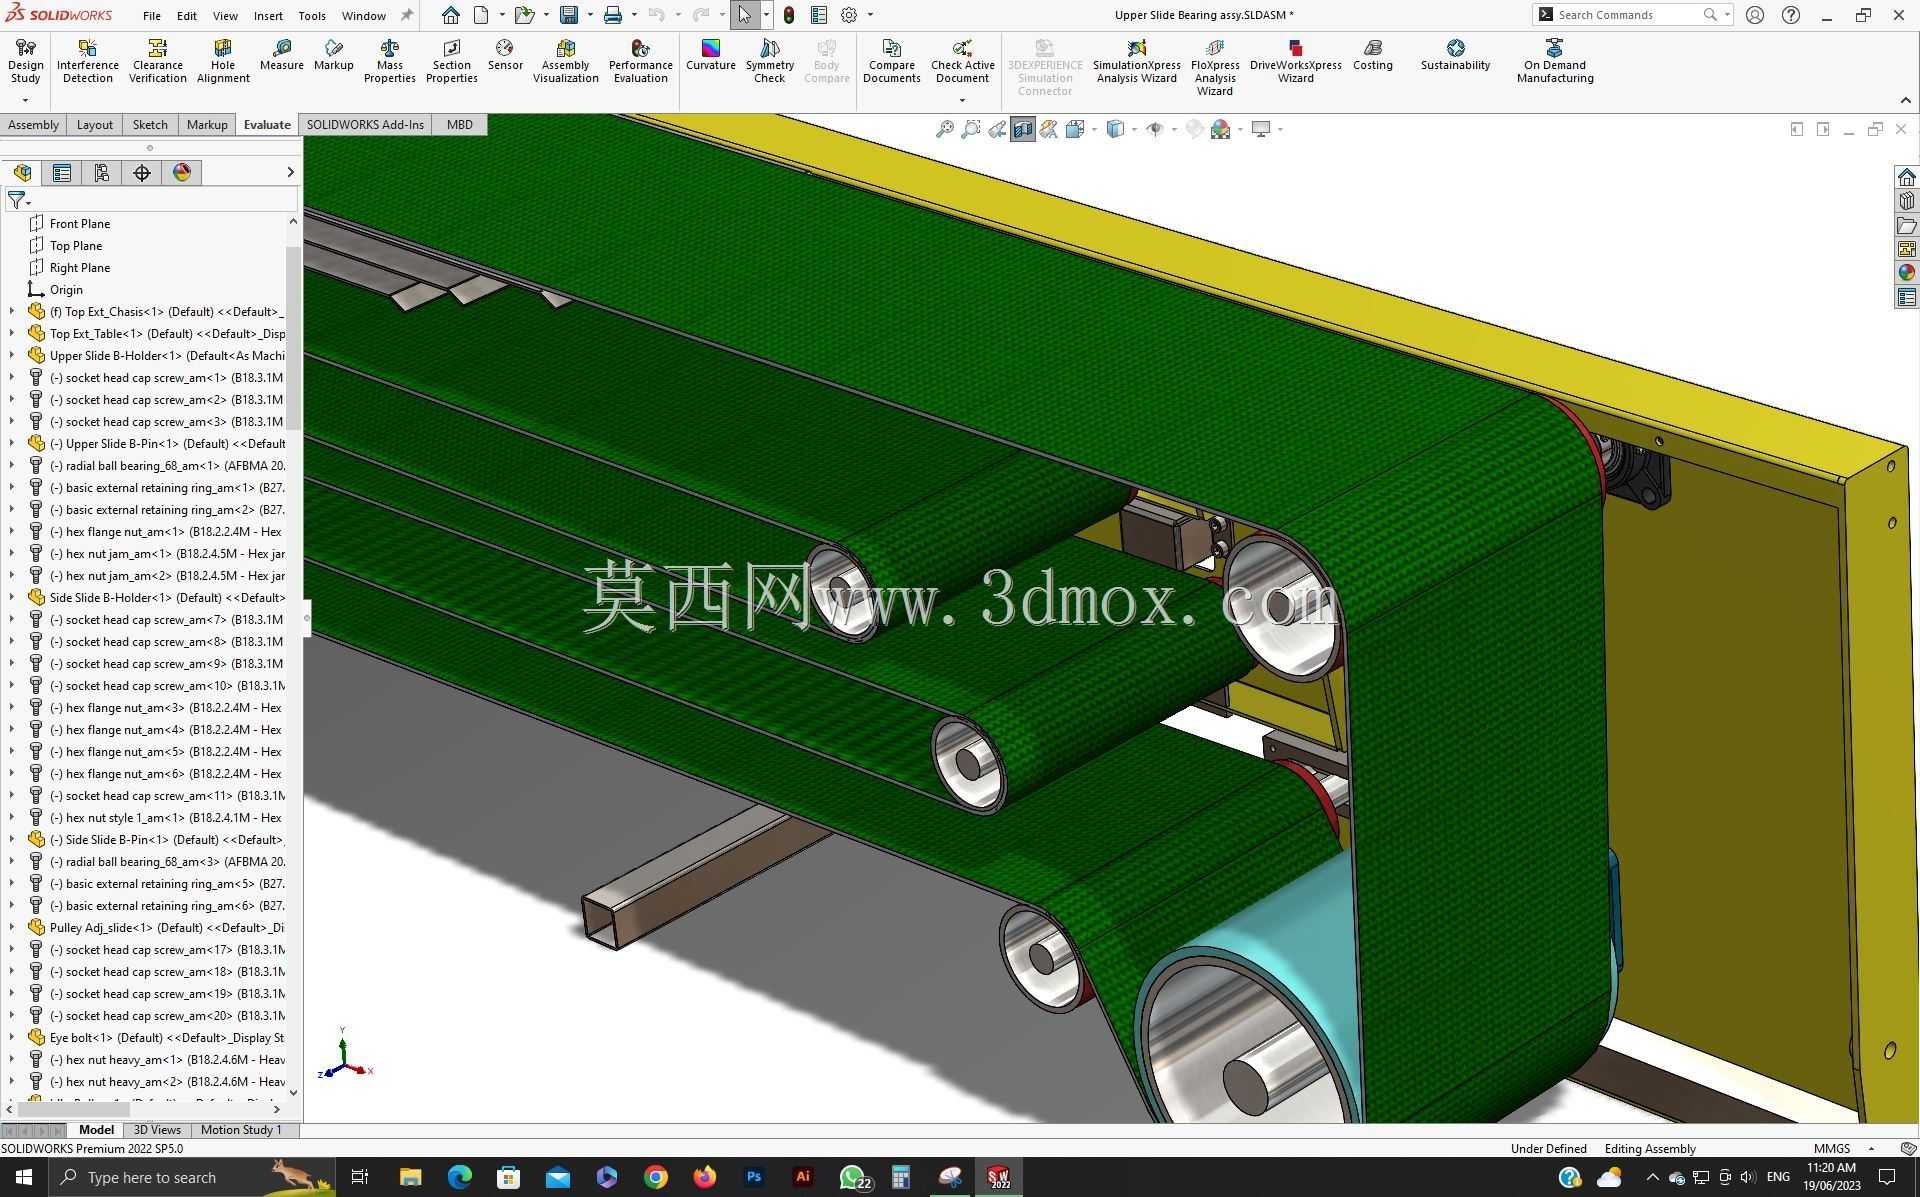Open the DimXpertManager tab
The height and width of the screenshot is (1197, 1920).
(142, 173)
